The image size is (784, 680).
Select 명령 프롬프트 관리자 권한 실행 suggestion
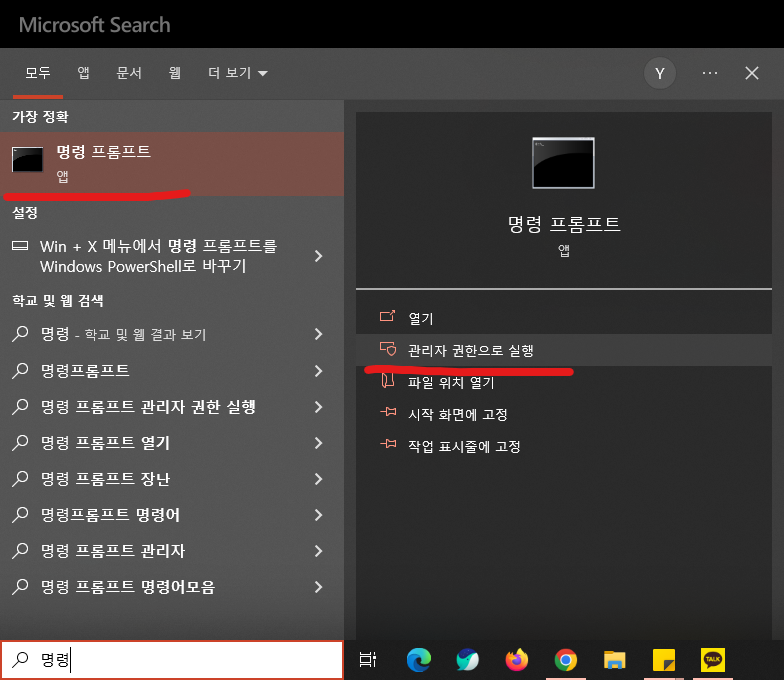(172, 406)
